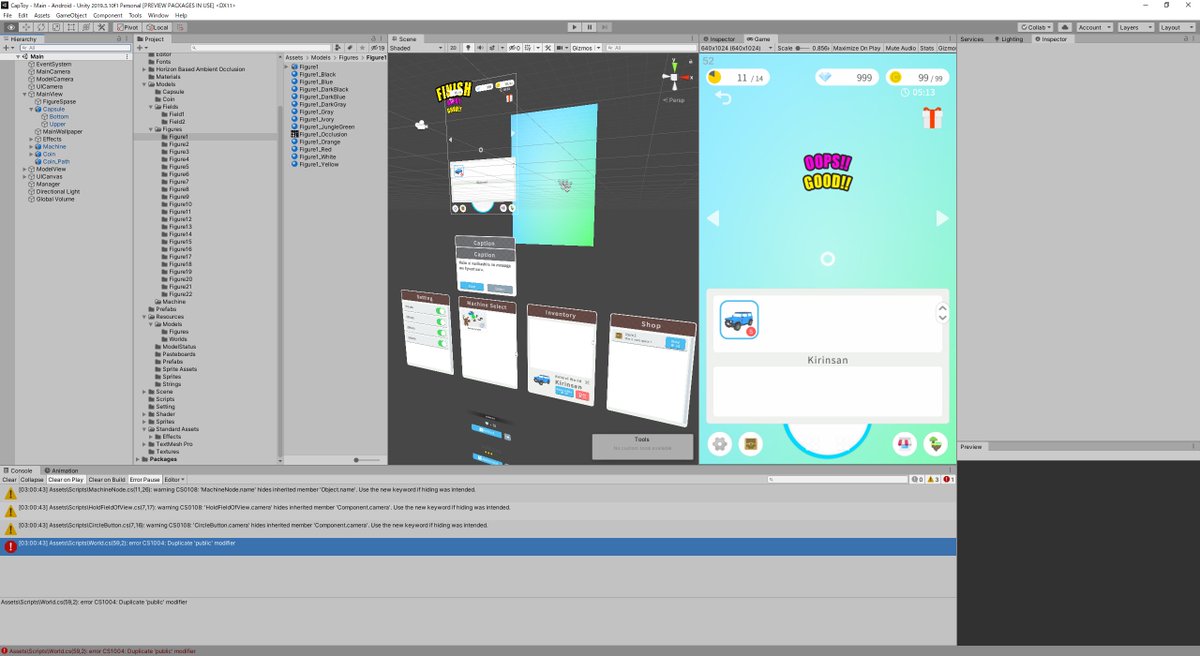Open the Account dropdown
The height and width of the screenshot is (656, 1200).
[x=1093, y=27]
